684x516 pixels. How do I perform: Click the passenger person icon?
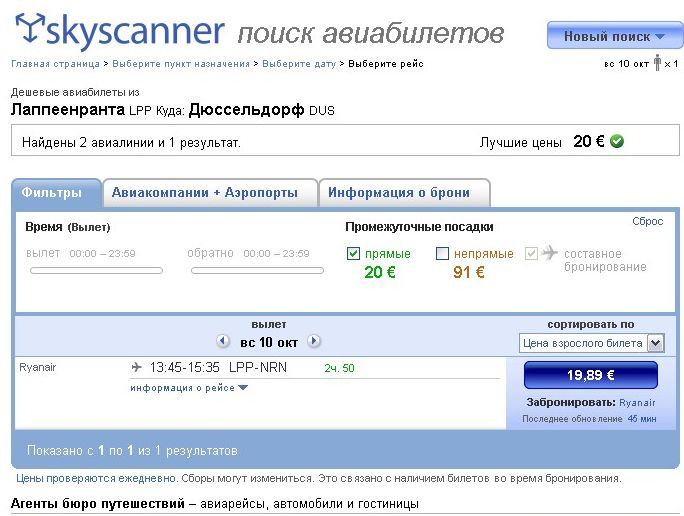tap(657, 63)
